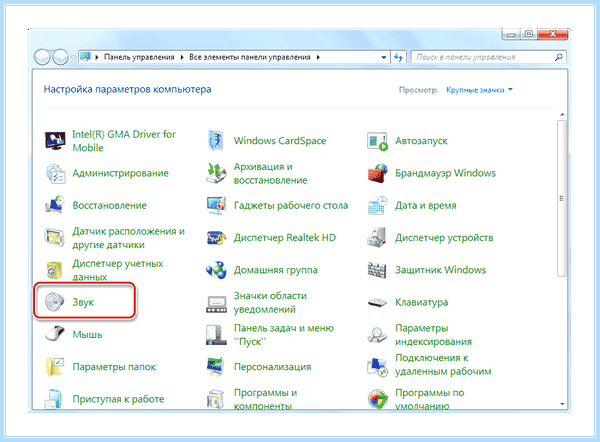Click the control panel search field

pos(488,57)
